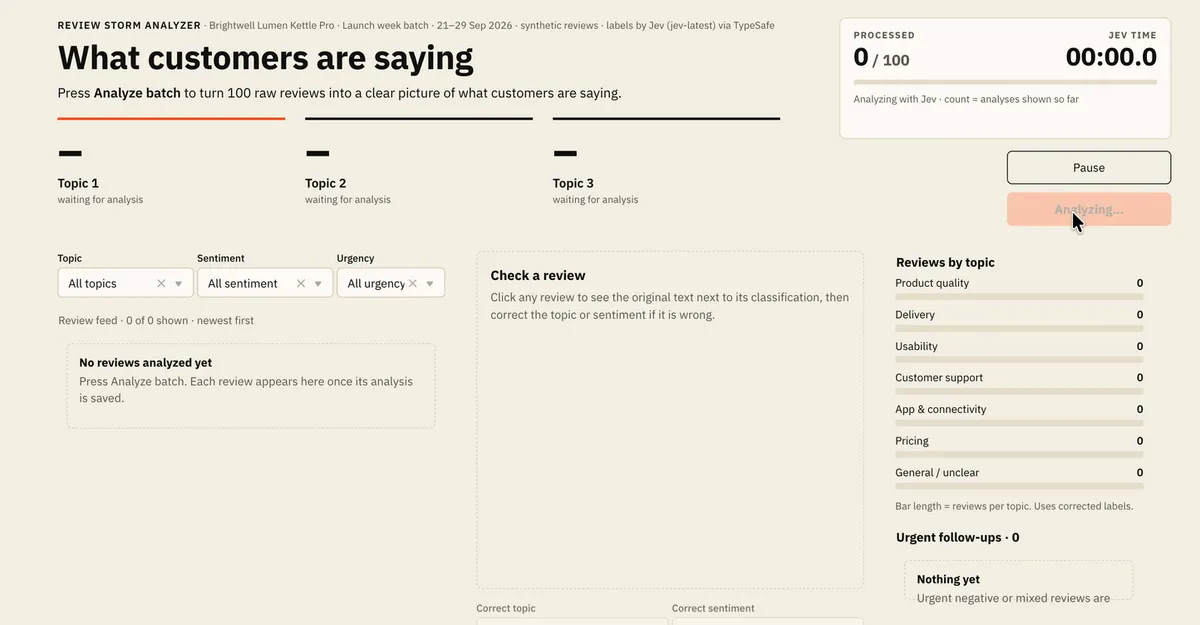
Task: Clear the Topic filter with its X icon
Action: point(161,284)
